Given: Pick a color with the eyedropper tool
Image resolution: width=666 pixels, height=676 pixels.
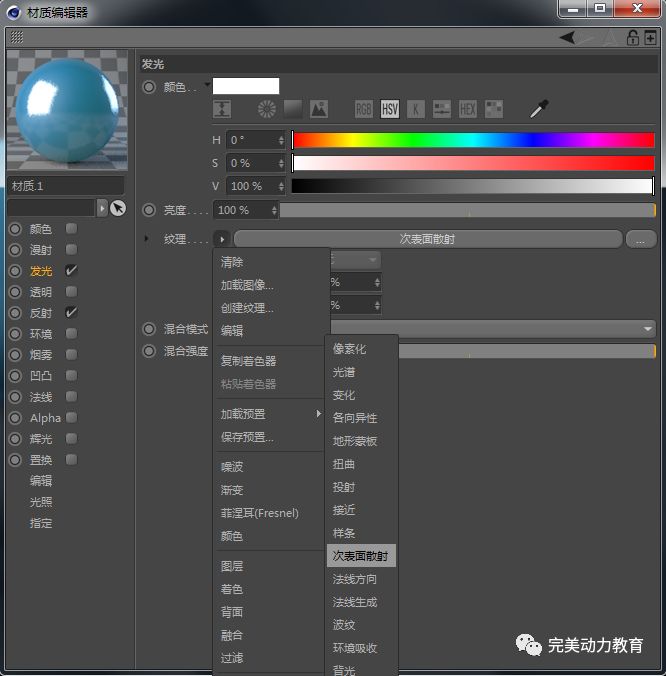Looking at the screenshot, I should tap(539, 109).
